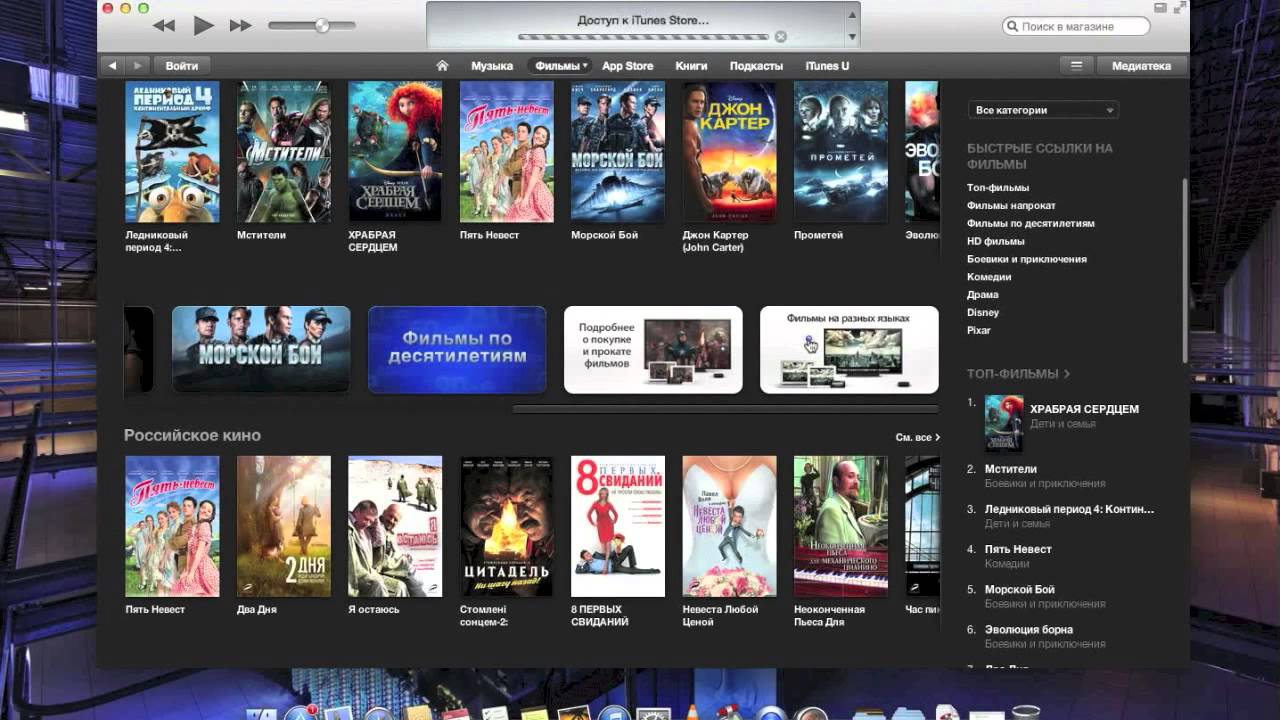Click 'См. все' next to Российское кино
This screenshot has height=720, width=1280.
917,437
